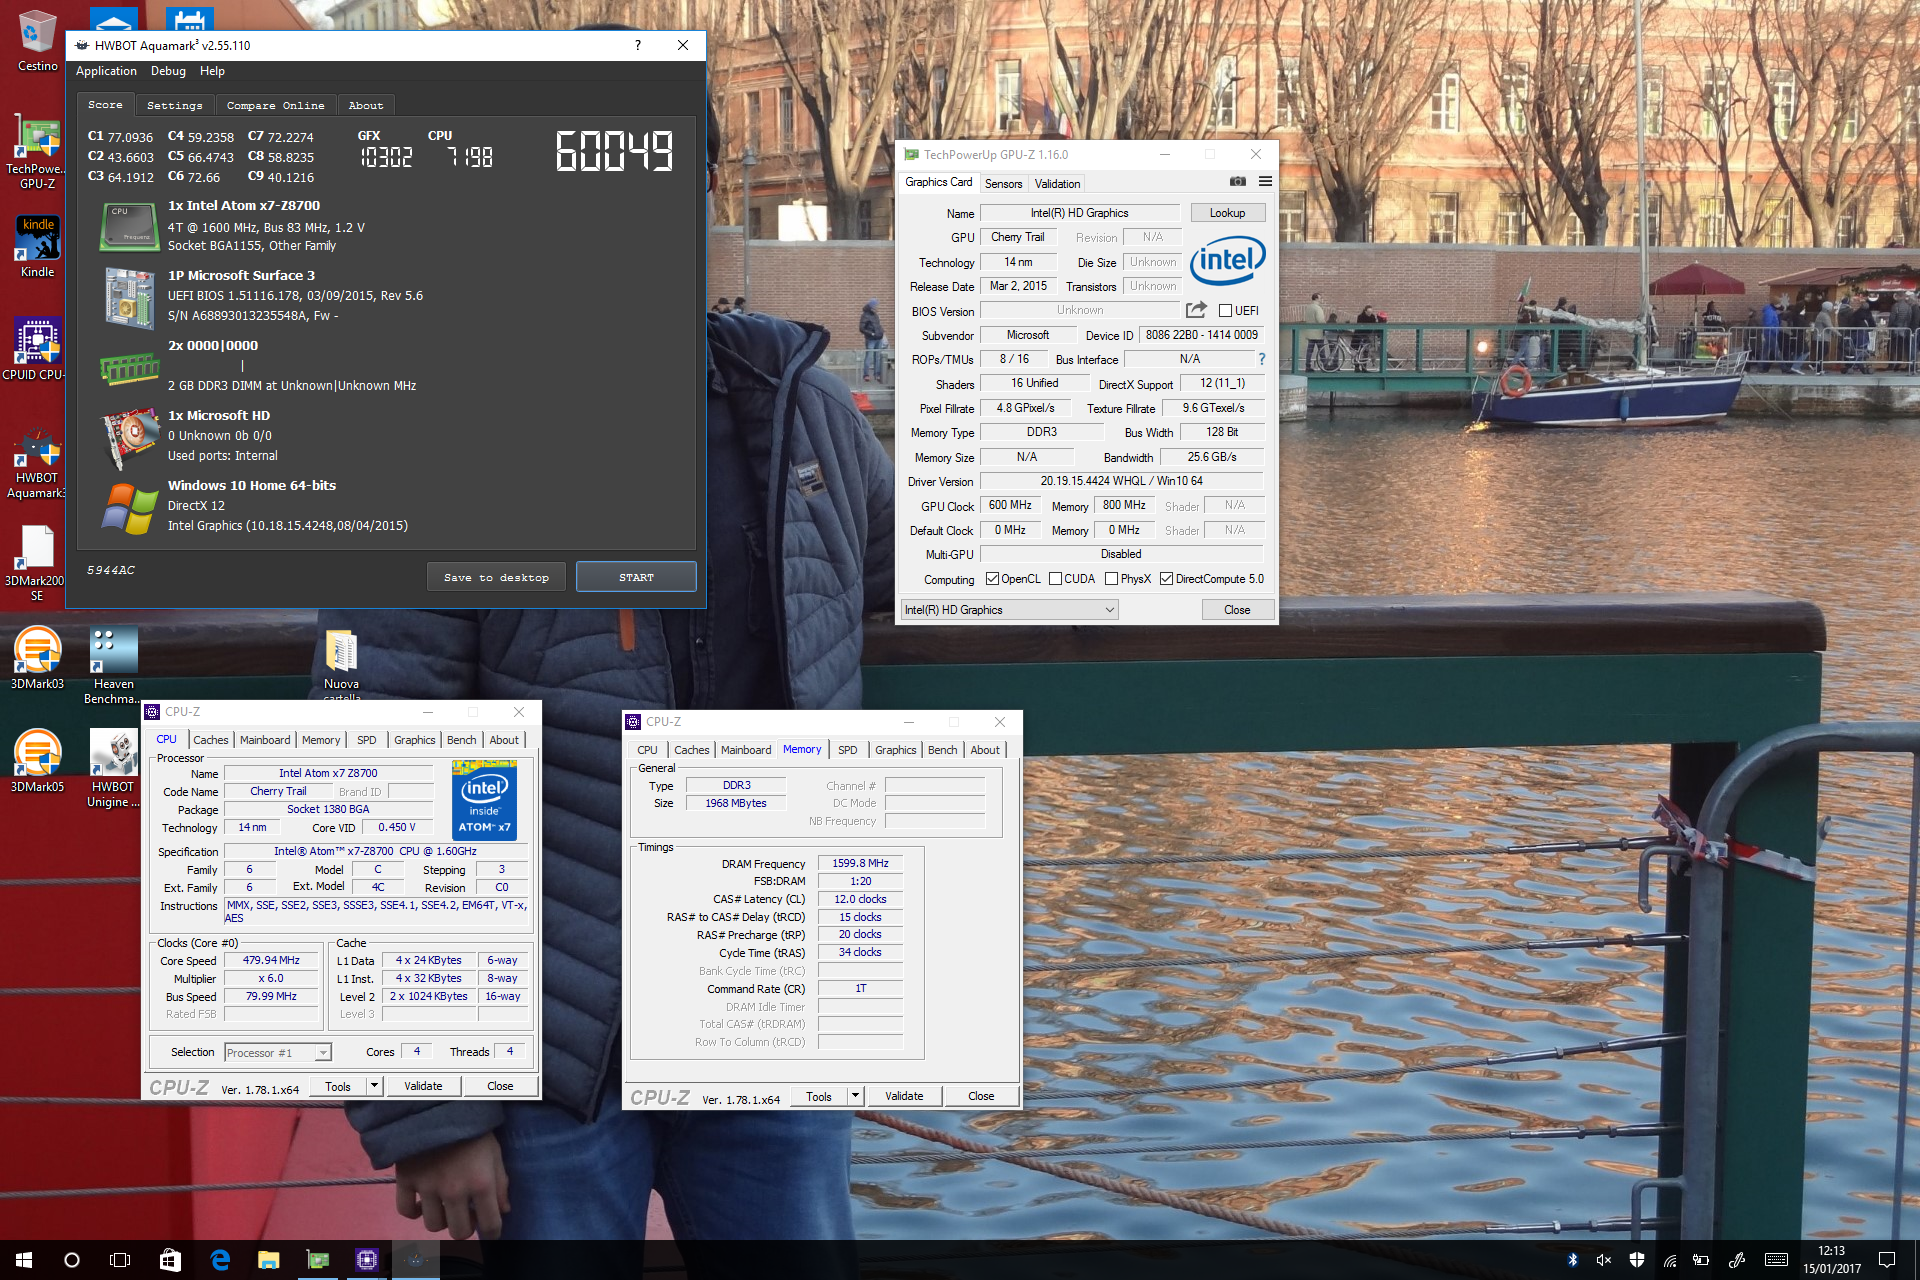1920x1280 pixels.
Task: Open Windows Start menu
Action: [24, 1260]
